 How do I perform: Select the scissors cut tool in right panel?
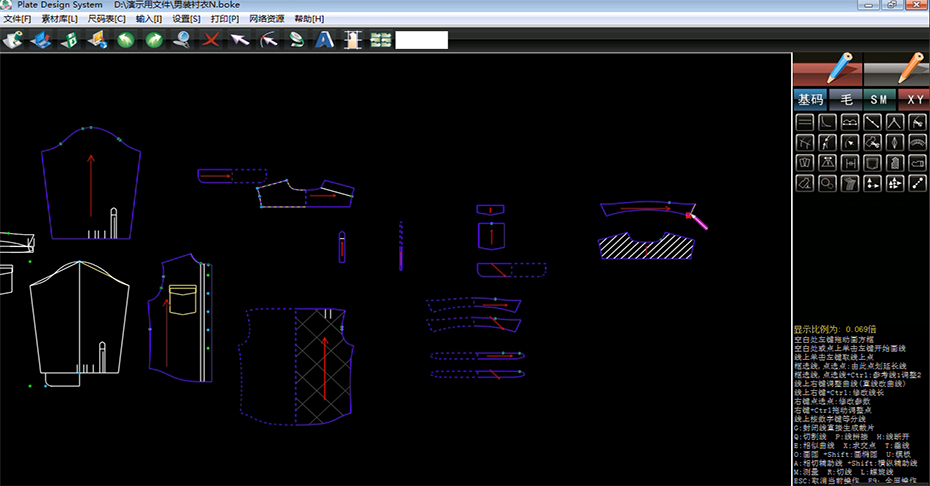(826, 142)
